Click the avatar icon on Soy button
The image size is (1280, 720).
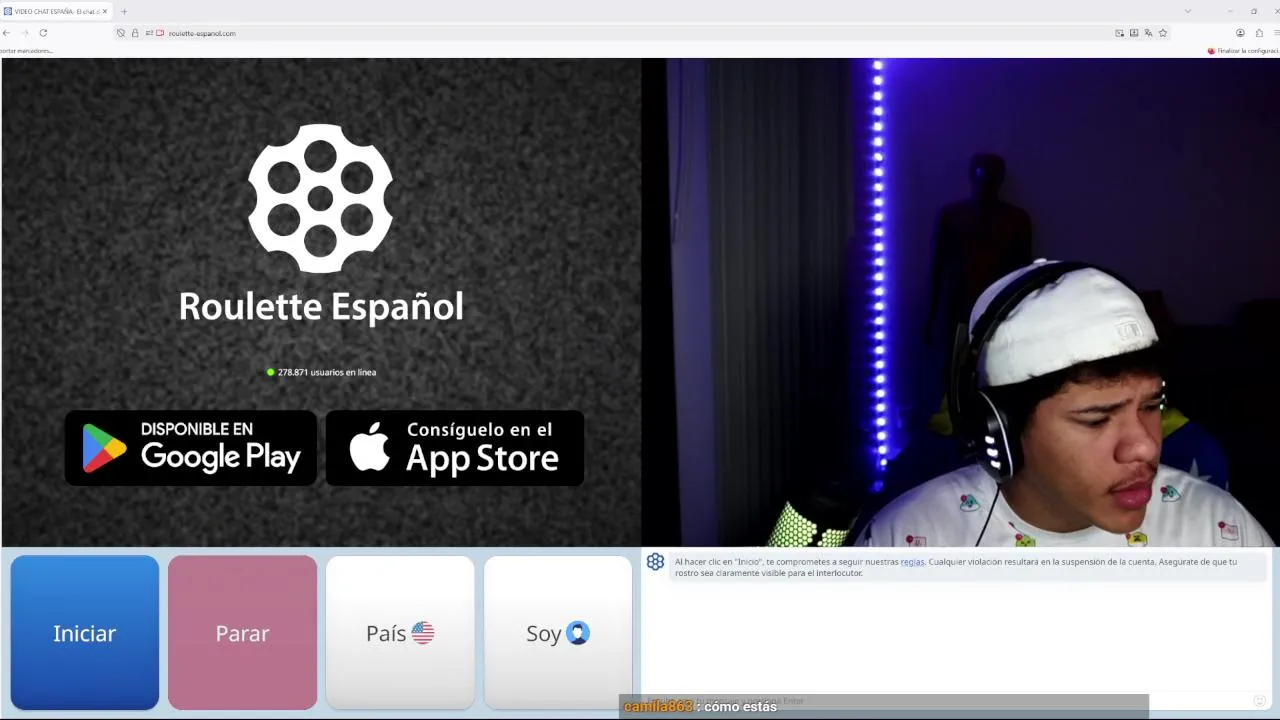pos(578,633)
